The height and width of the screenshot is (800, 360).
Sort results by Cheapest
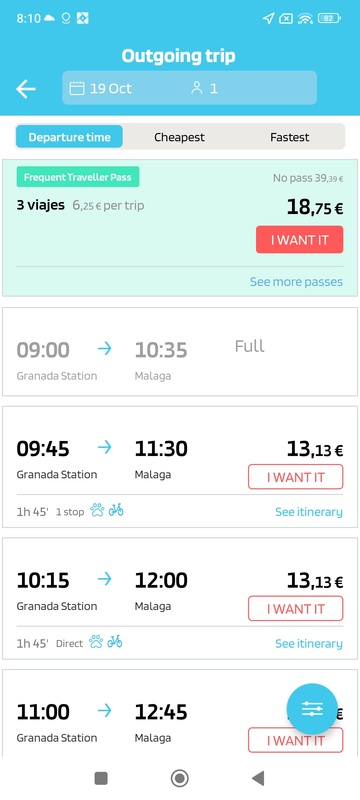[x=179, y=137]
